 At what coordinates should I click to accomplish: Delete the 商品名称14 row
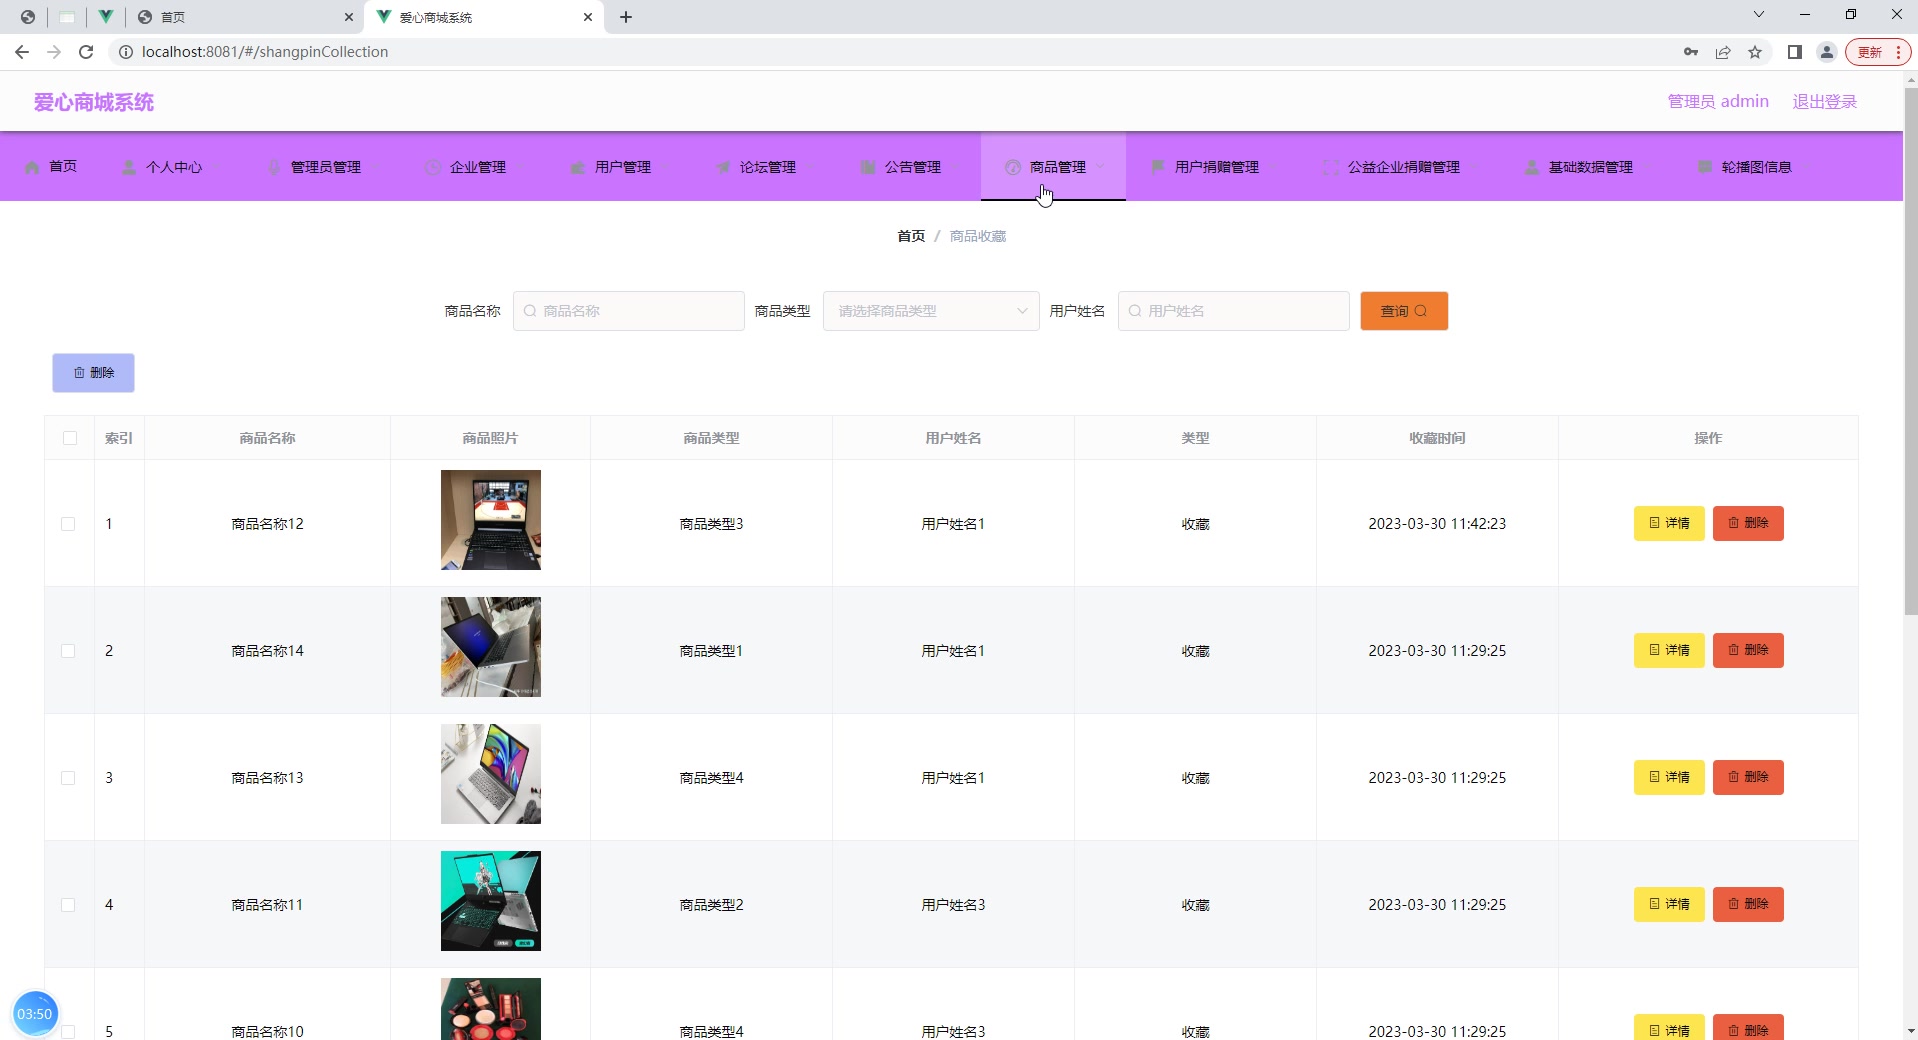point(1748,650)
